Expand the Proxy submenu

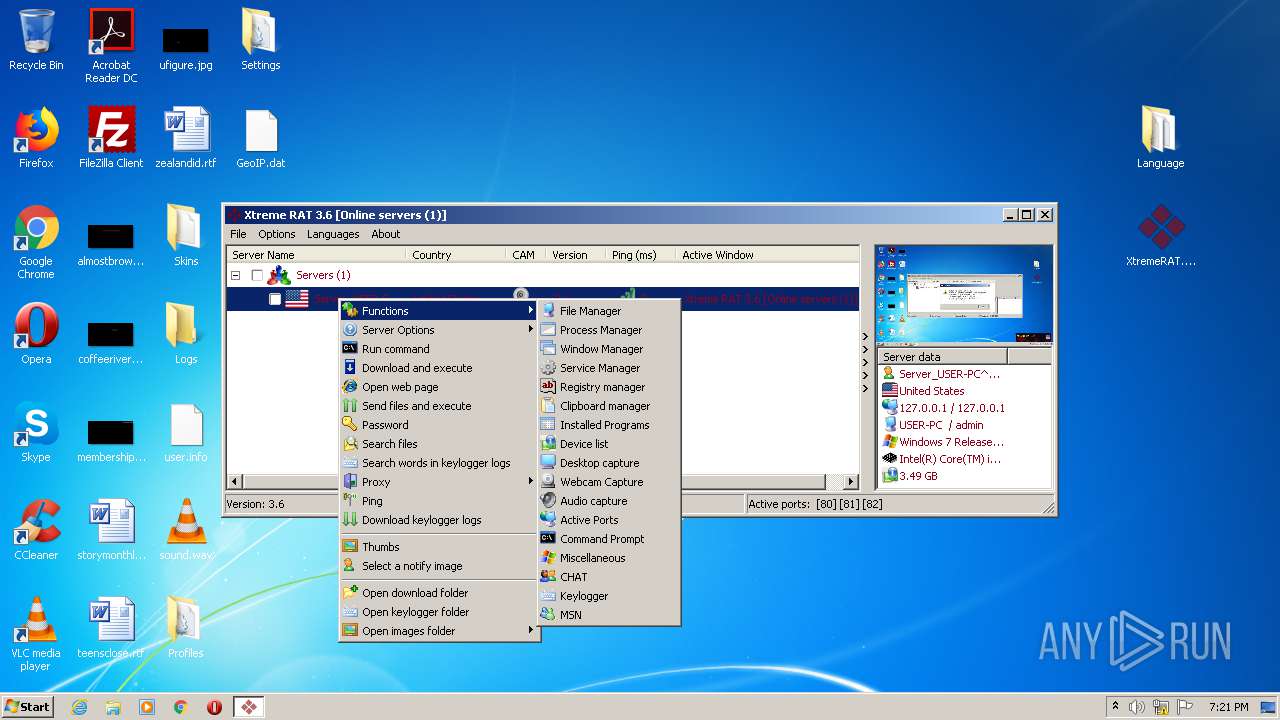click(x=531, y=482)
